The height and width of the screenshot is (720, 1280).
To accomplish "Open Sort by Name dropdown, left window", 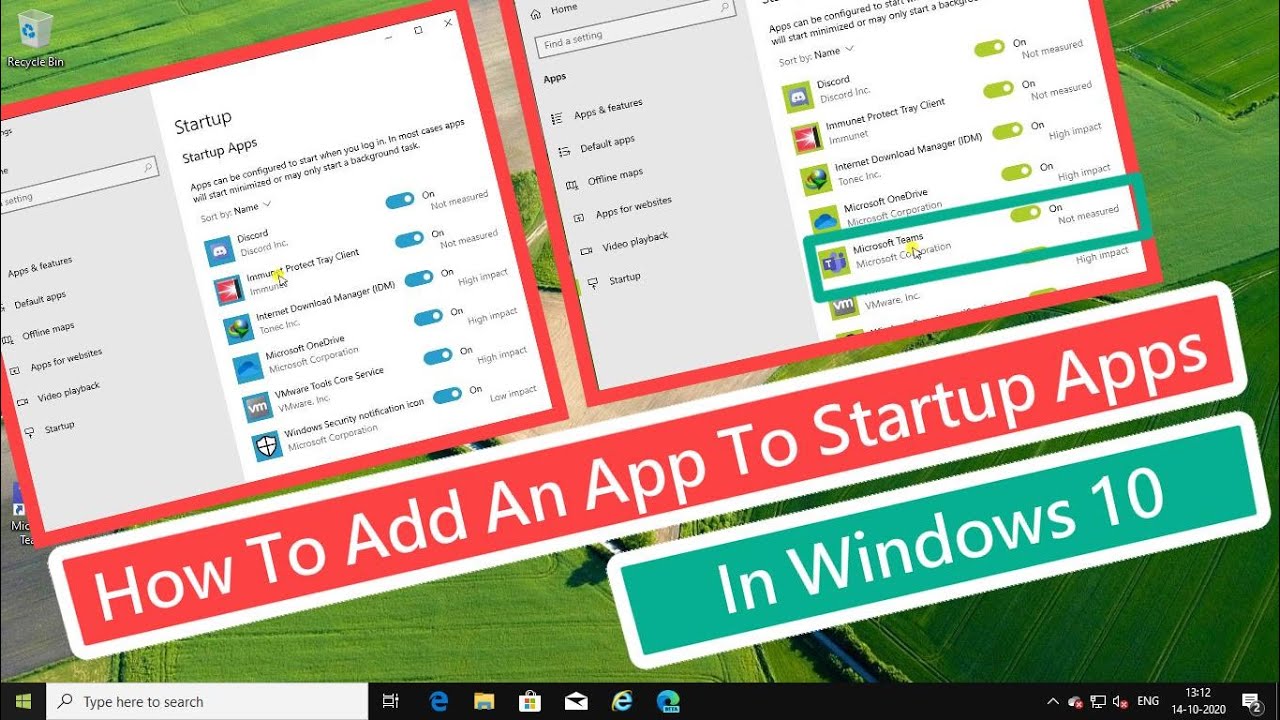I will click(236, 210).
